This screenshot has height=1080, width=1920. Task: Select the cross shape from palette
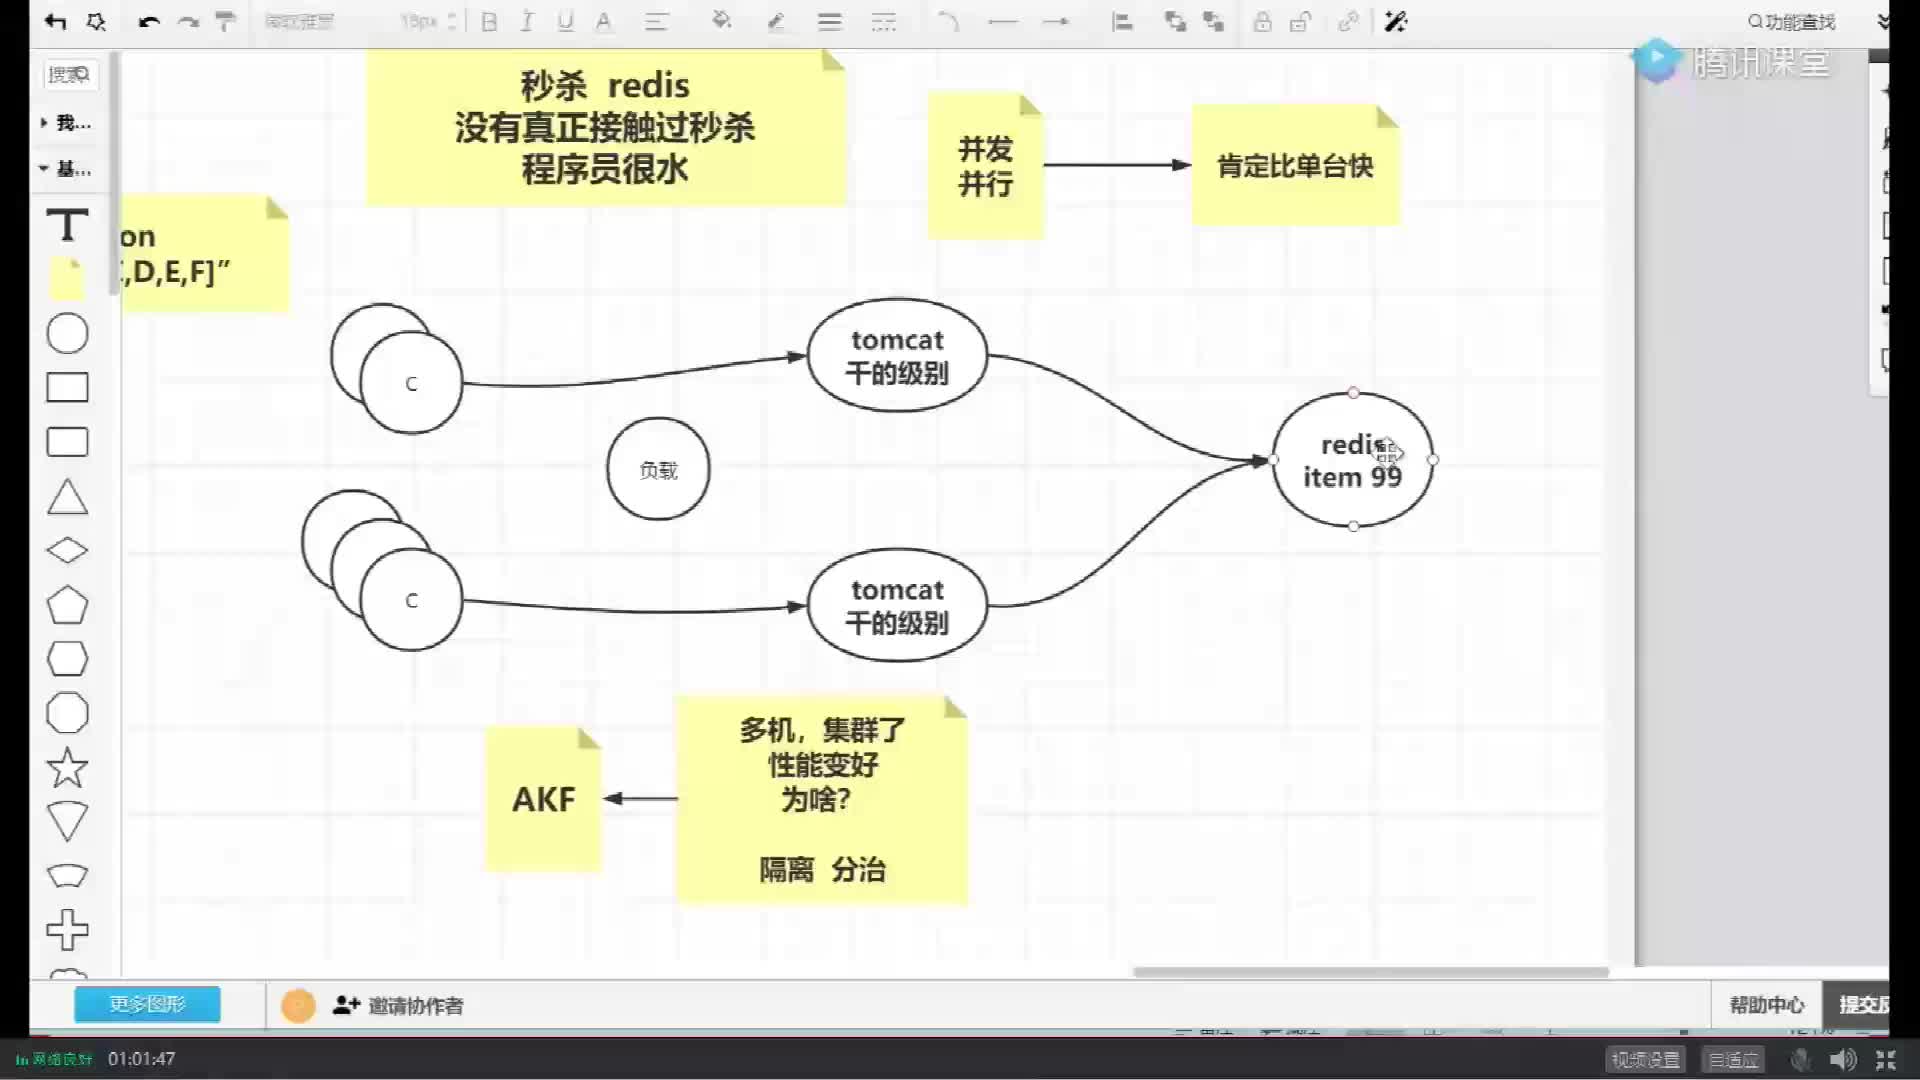click(x=68, y=929)
